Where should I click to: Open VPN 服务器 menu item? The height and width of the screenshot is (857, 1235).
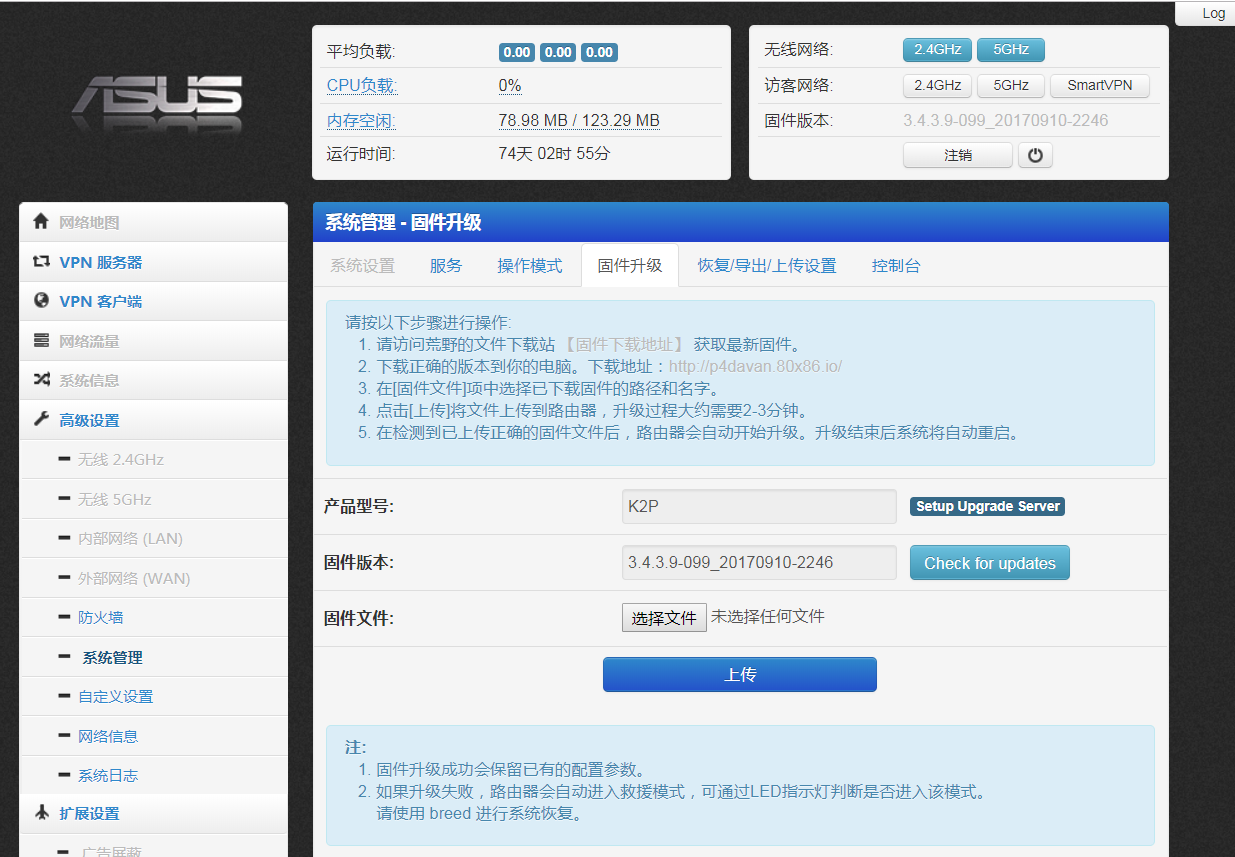click(x=153, y=262)
